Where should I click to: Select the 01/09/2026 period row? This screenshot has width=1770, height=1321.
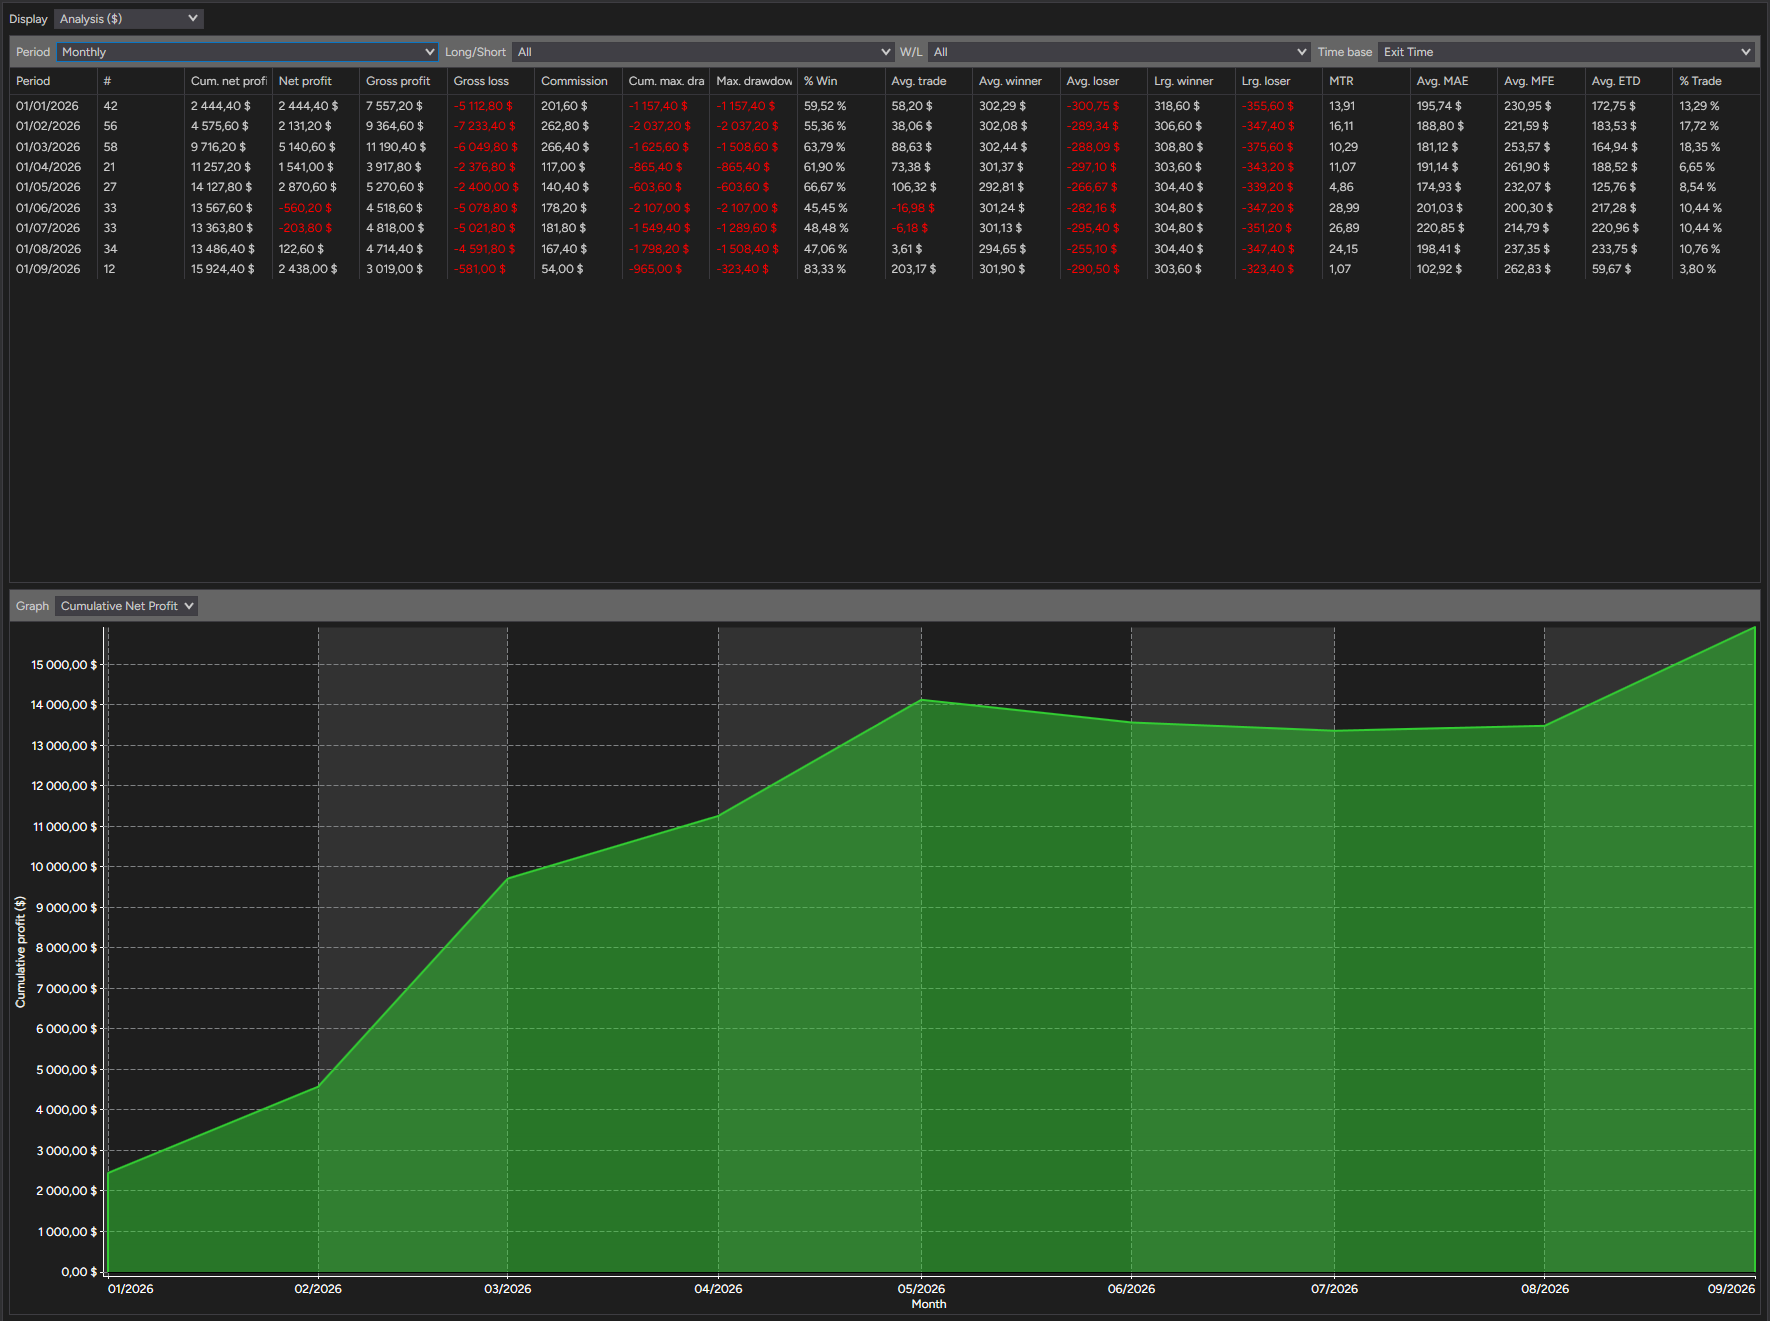pyautogui.click(x=884, y=269)
